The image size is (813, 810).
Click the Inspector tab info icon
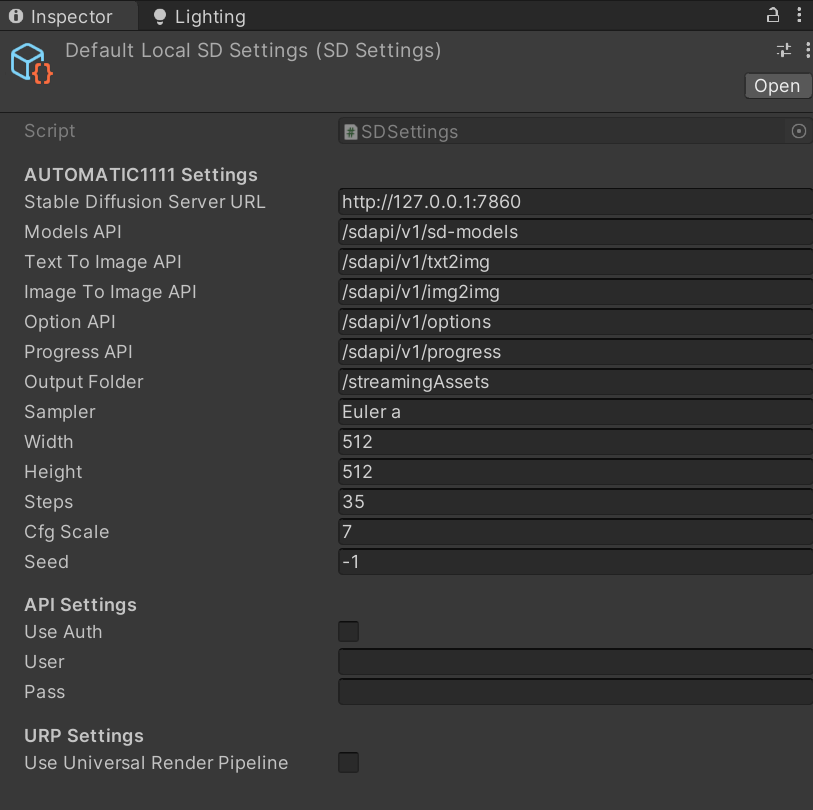tap(16, 16)
